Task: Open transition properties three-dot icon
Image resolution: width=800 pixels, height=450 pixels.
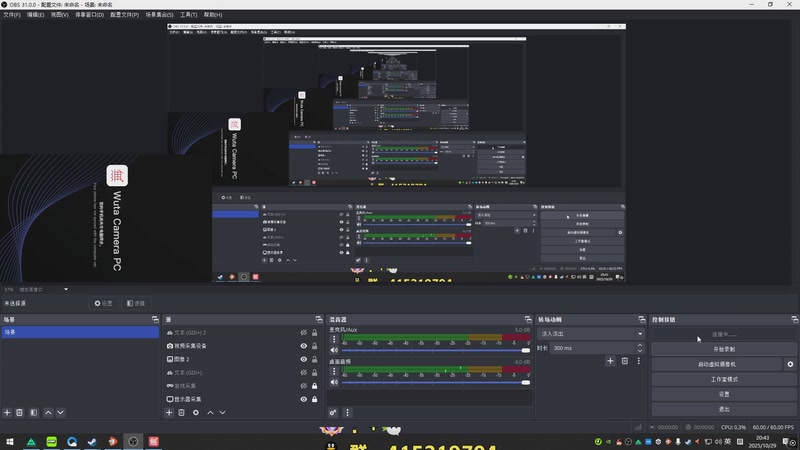Action: (638, 361)
